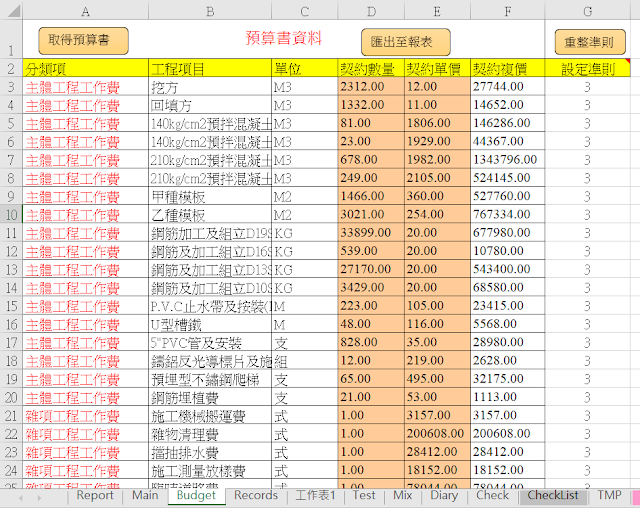Select the cell containing 擋抽排水費
This screenshot has width=640, height=508.
point(210,452)
